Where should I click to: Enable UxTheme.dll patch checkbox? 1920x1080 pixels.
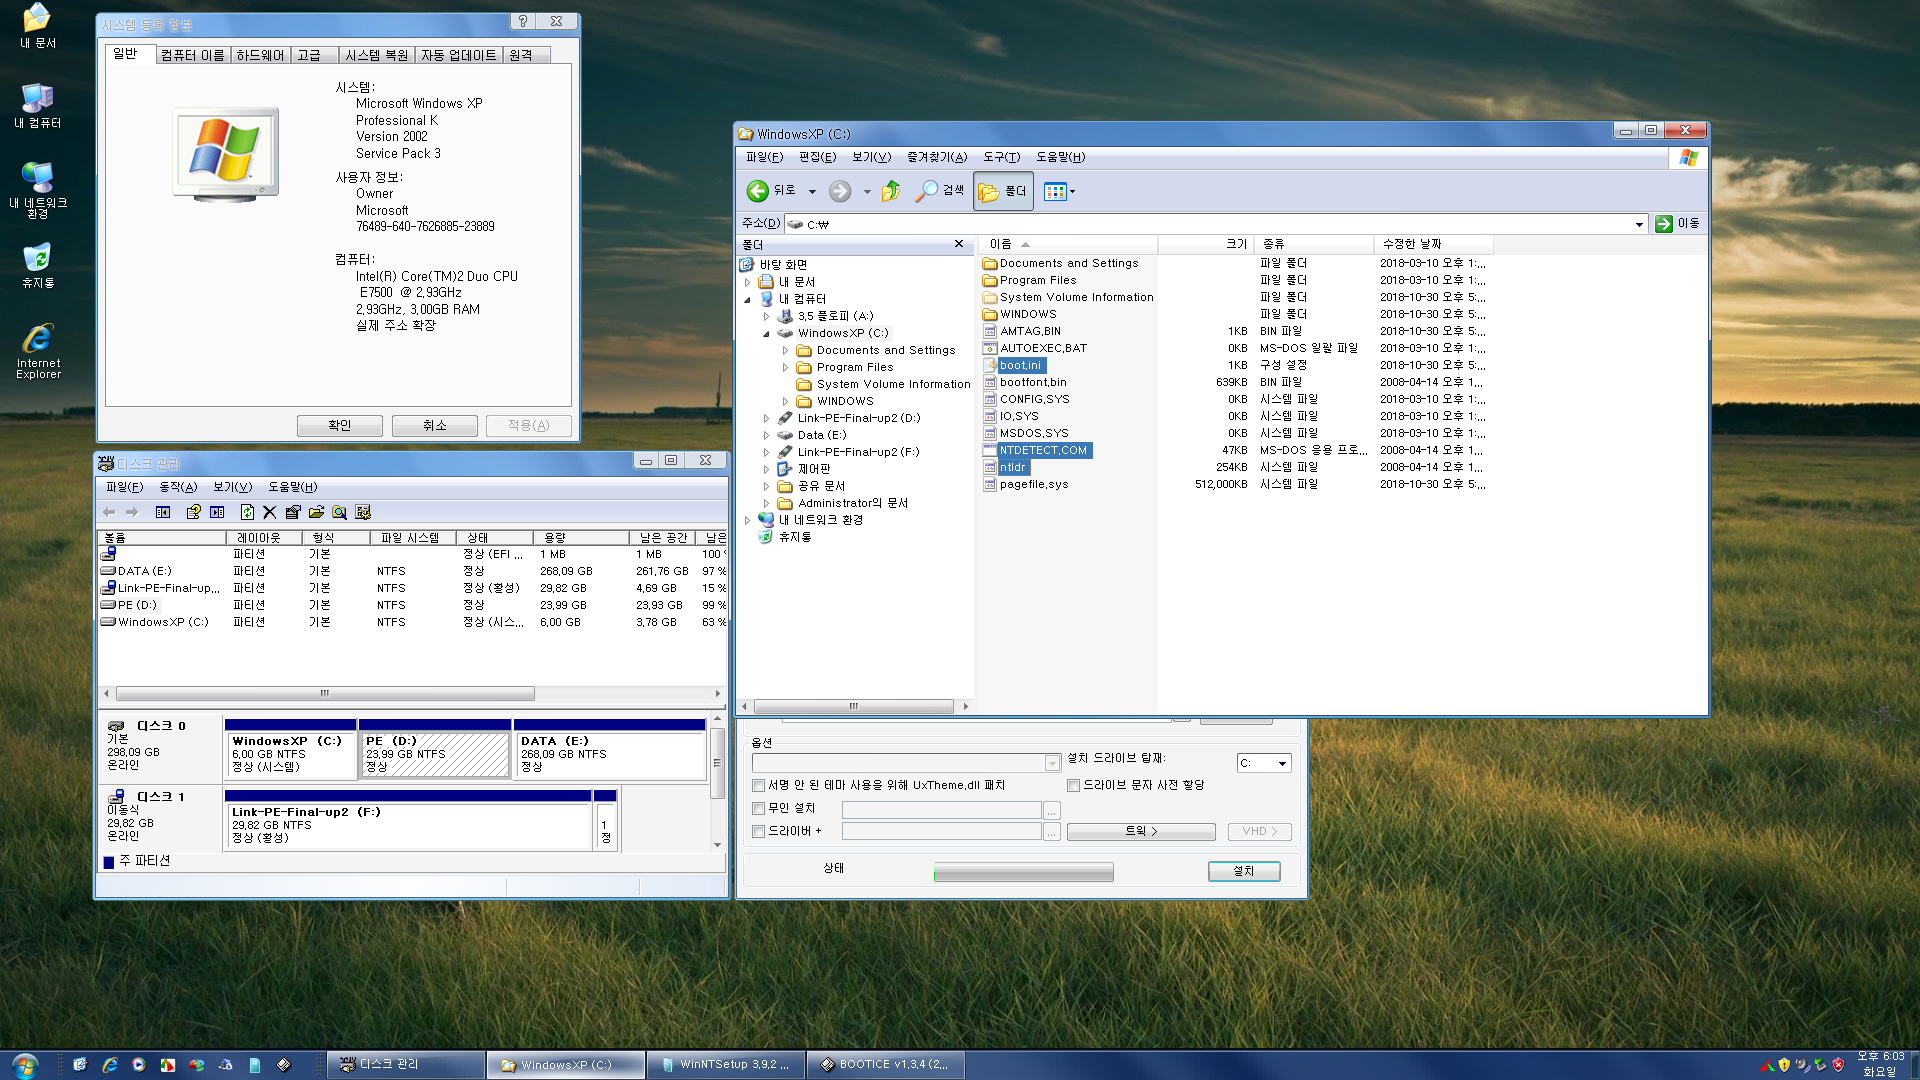(x=759, y=786)
